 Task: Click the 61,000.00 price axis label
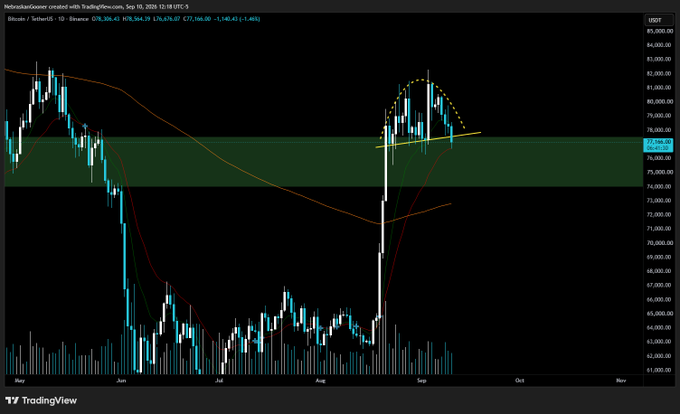click(659, 370)
